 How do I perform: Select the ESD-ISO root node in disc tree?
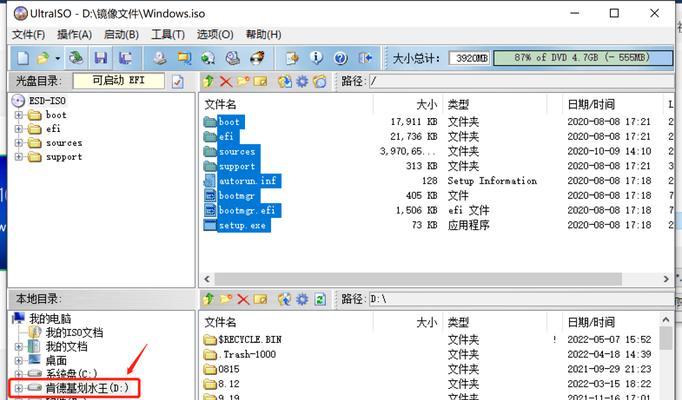click(47, 101)
